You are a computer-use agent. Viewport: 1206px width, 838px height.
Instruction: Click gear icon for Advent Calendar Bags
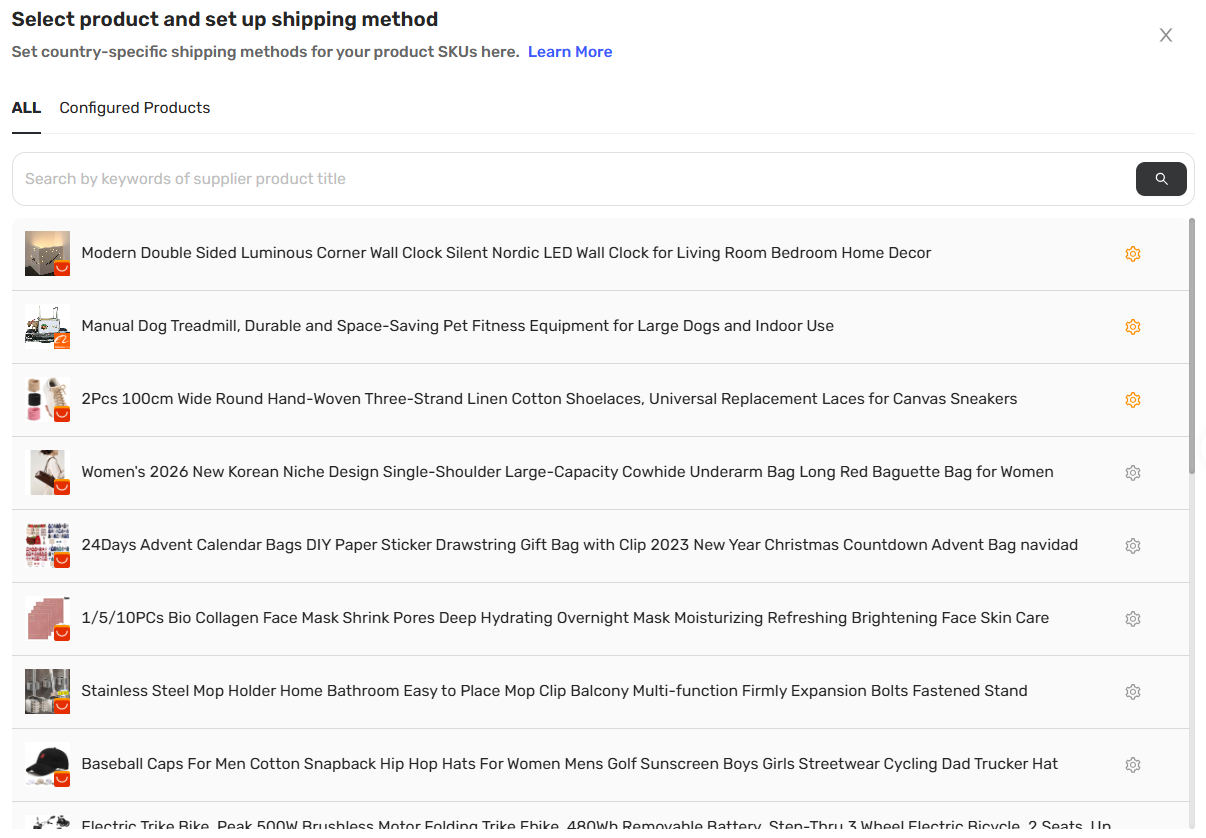pos(1133,546)
